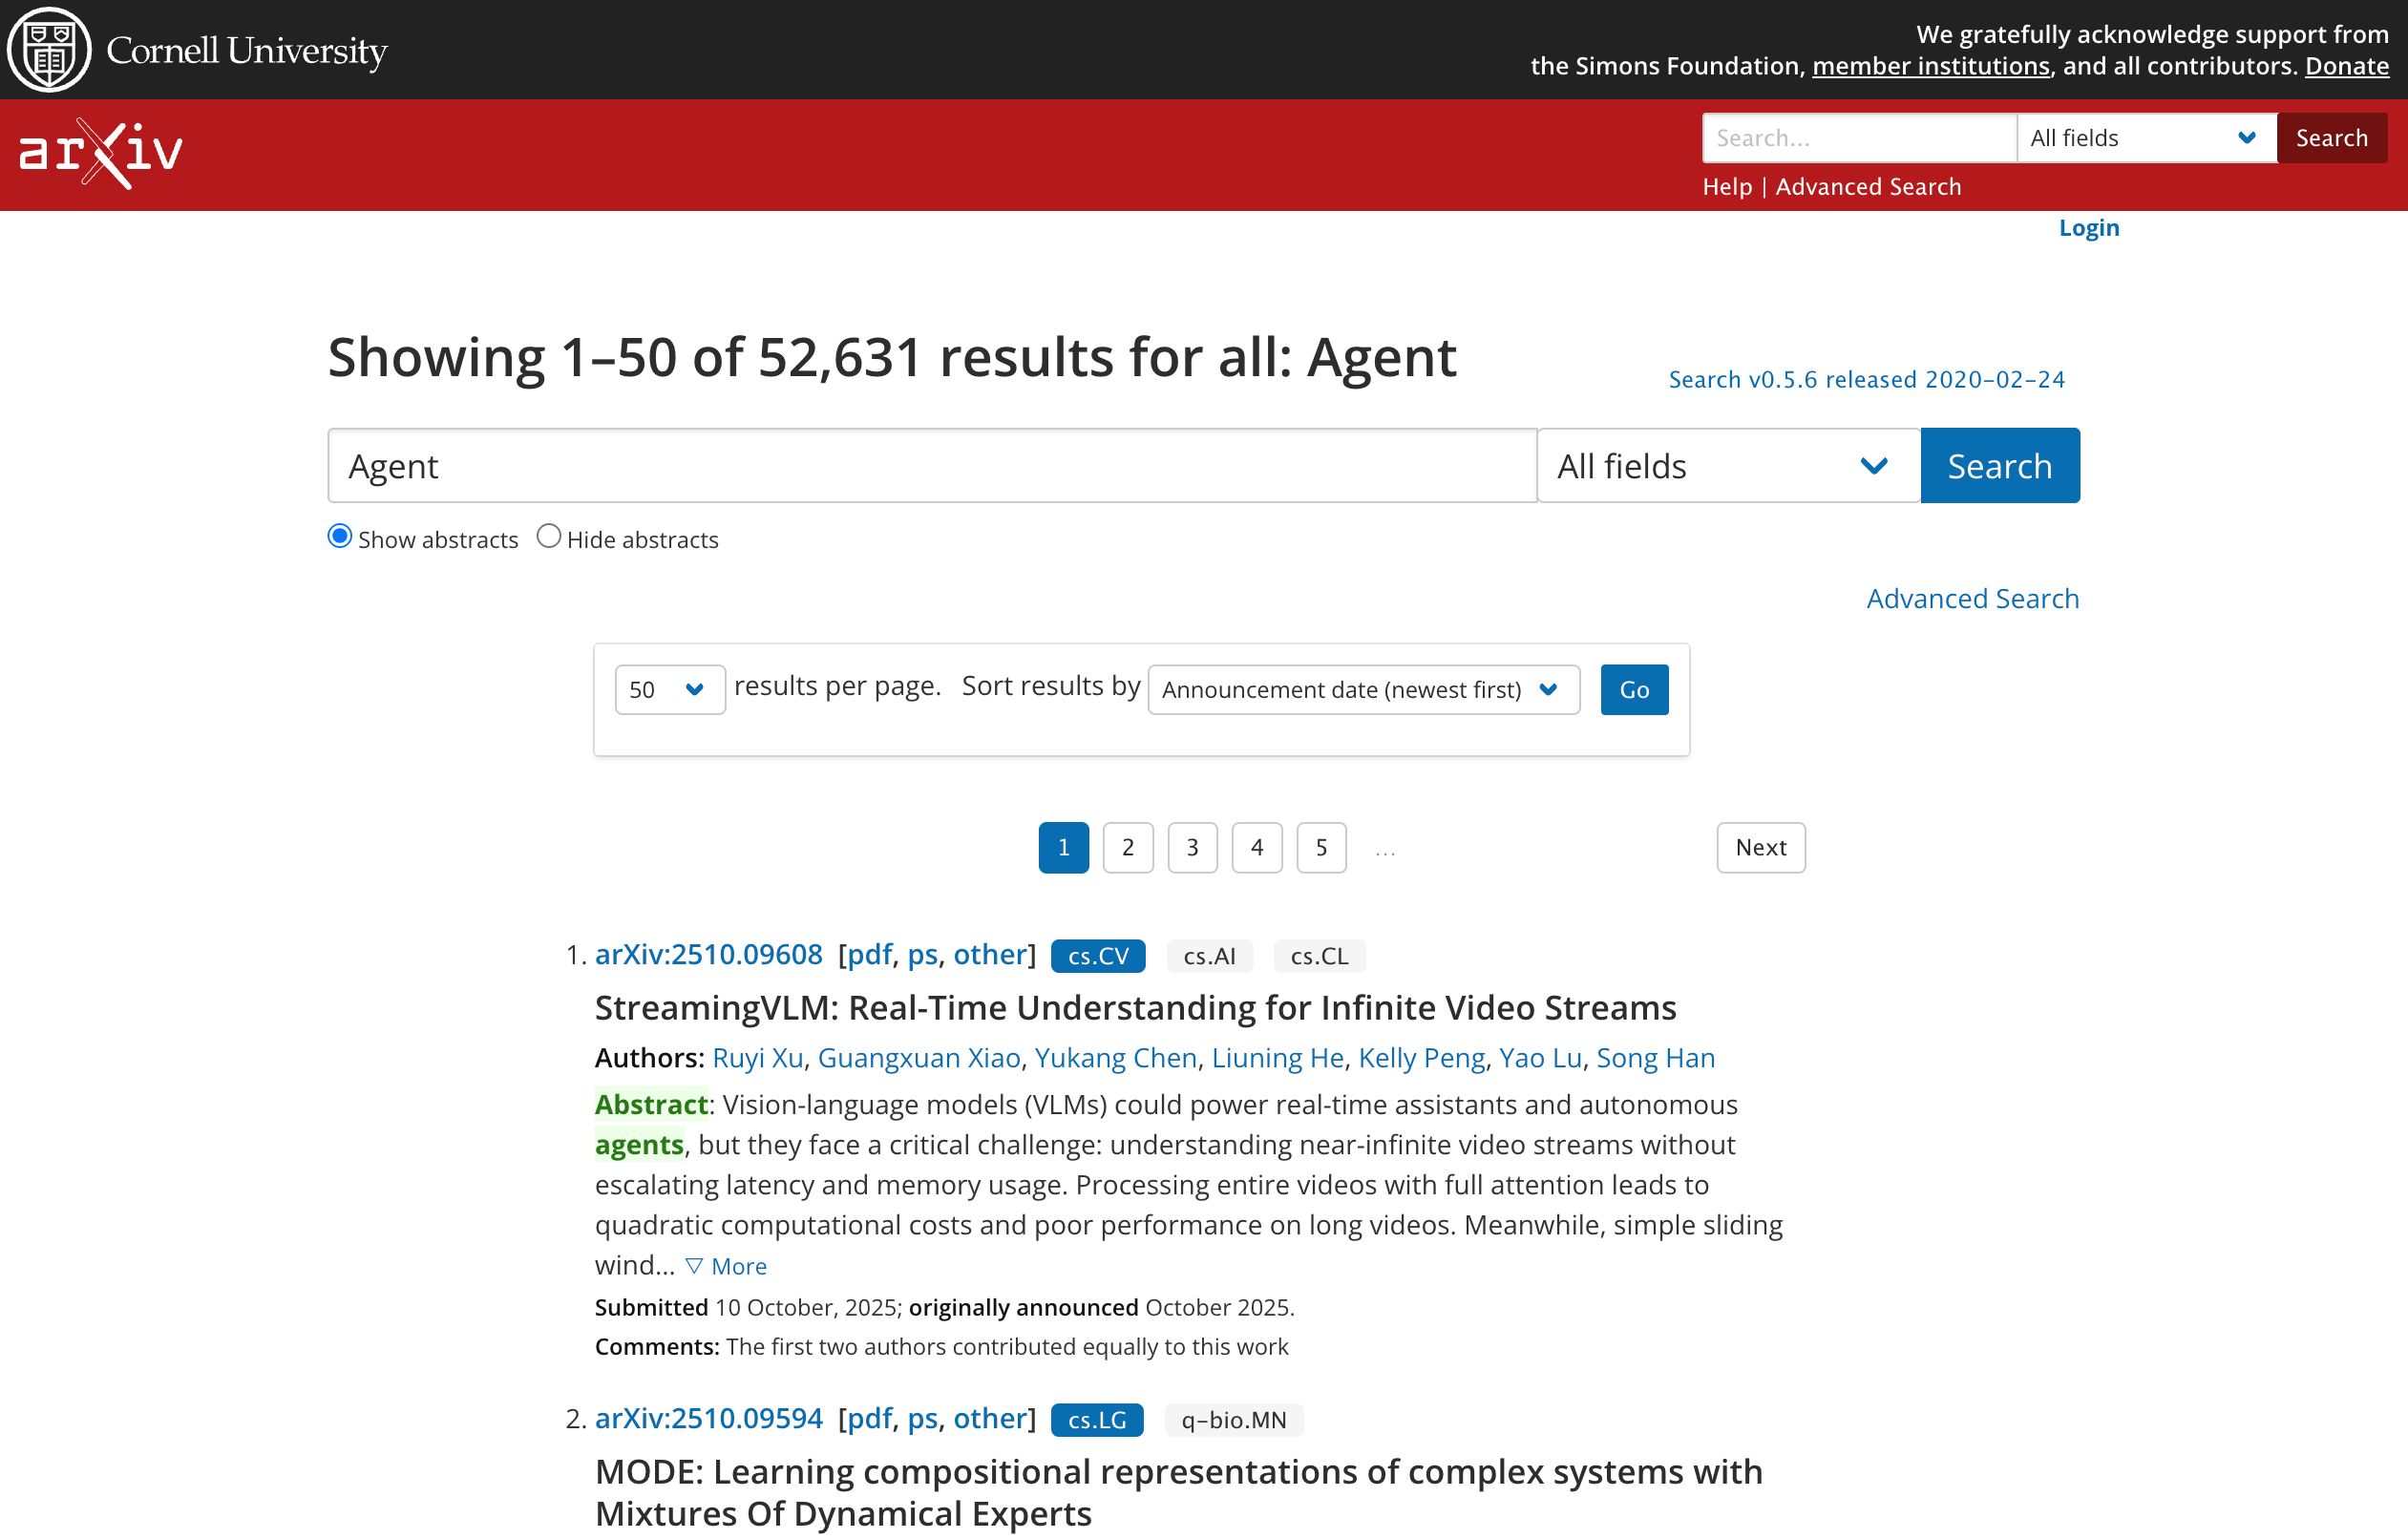Image resolution: width=2408 pixels, height=1539 pixels.
Task: Go to results page 3
Action: pyautogui.click(x=1192, y=848)
